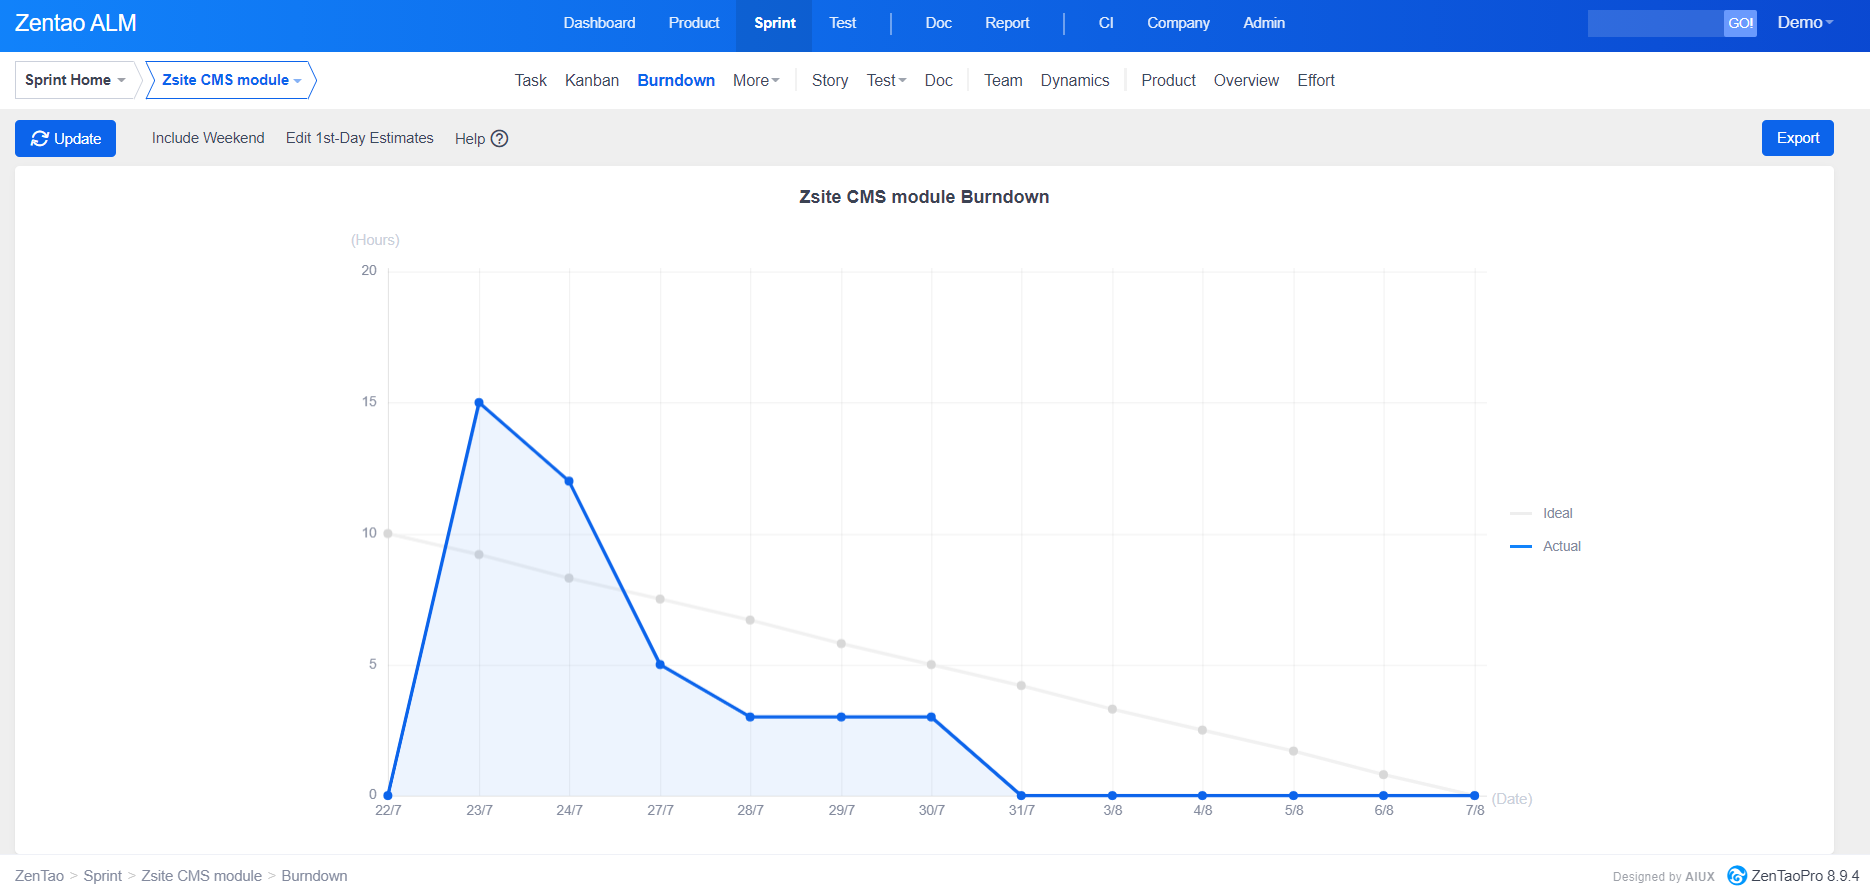Click the Help question mark icon
Viewport: 1870px width, 892px height.
(x=499, y=139)
